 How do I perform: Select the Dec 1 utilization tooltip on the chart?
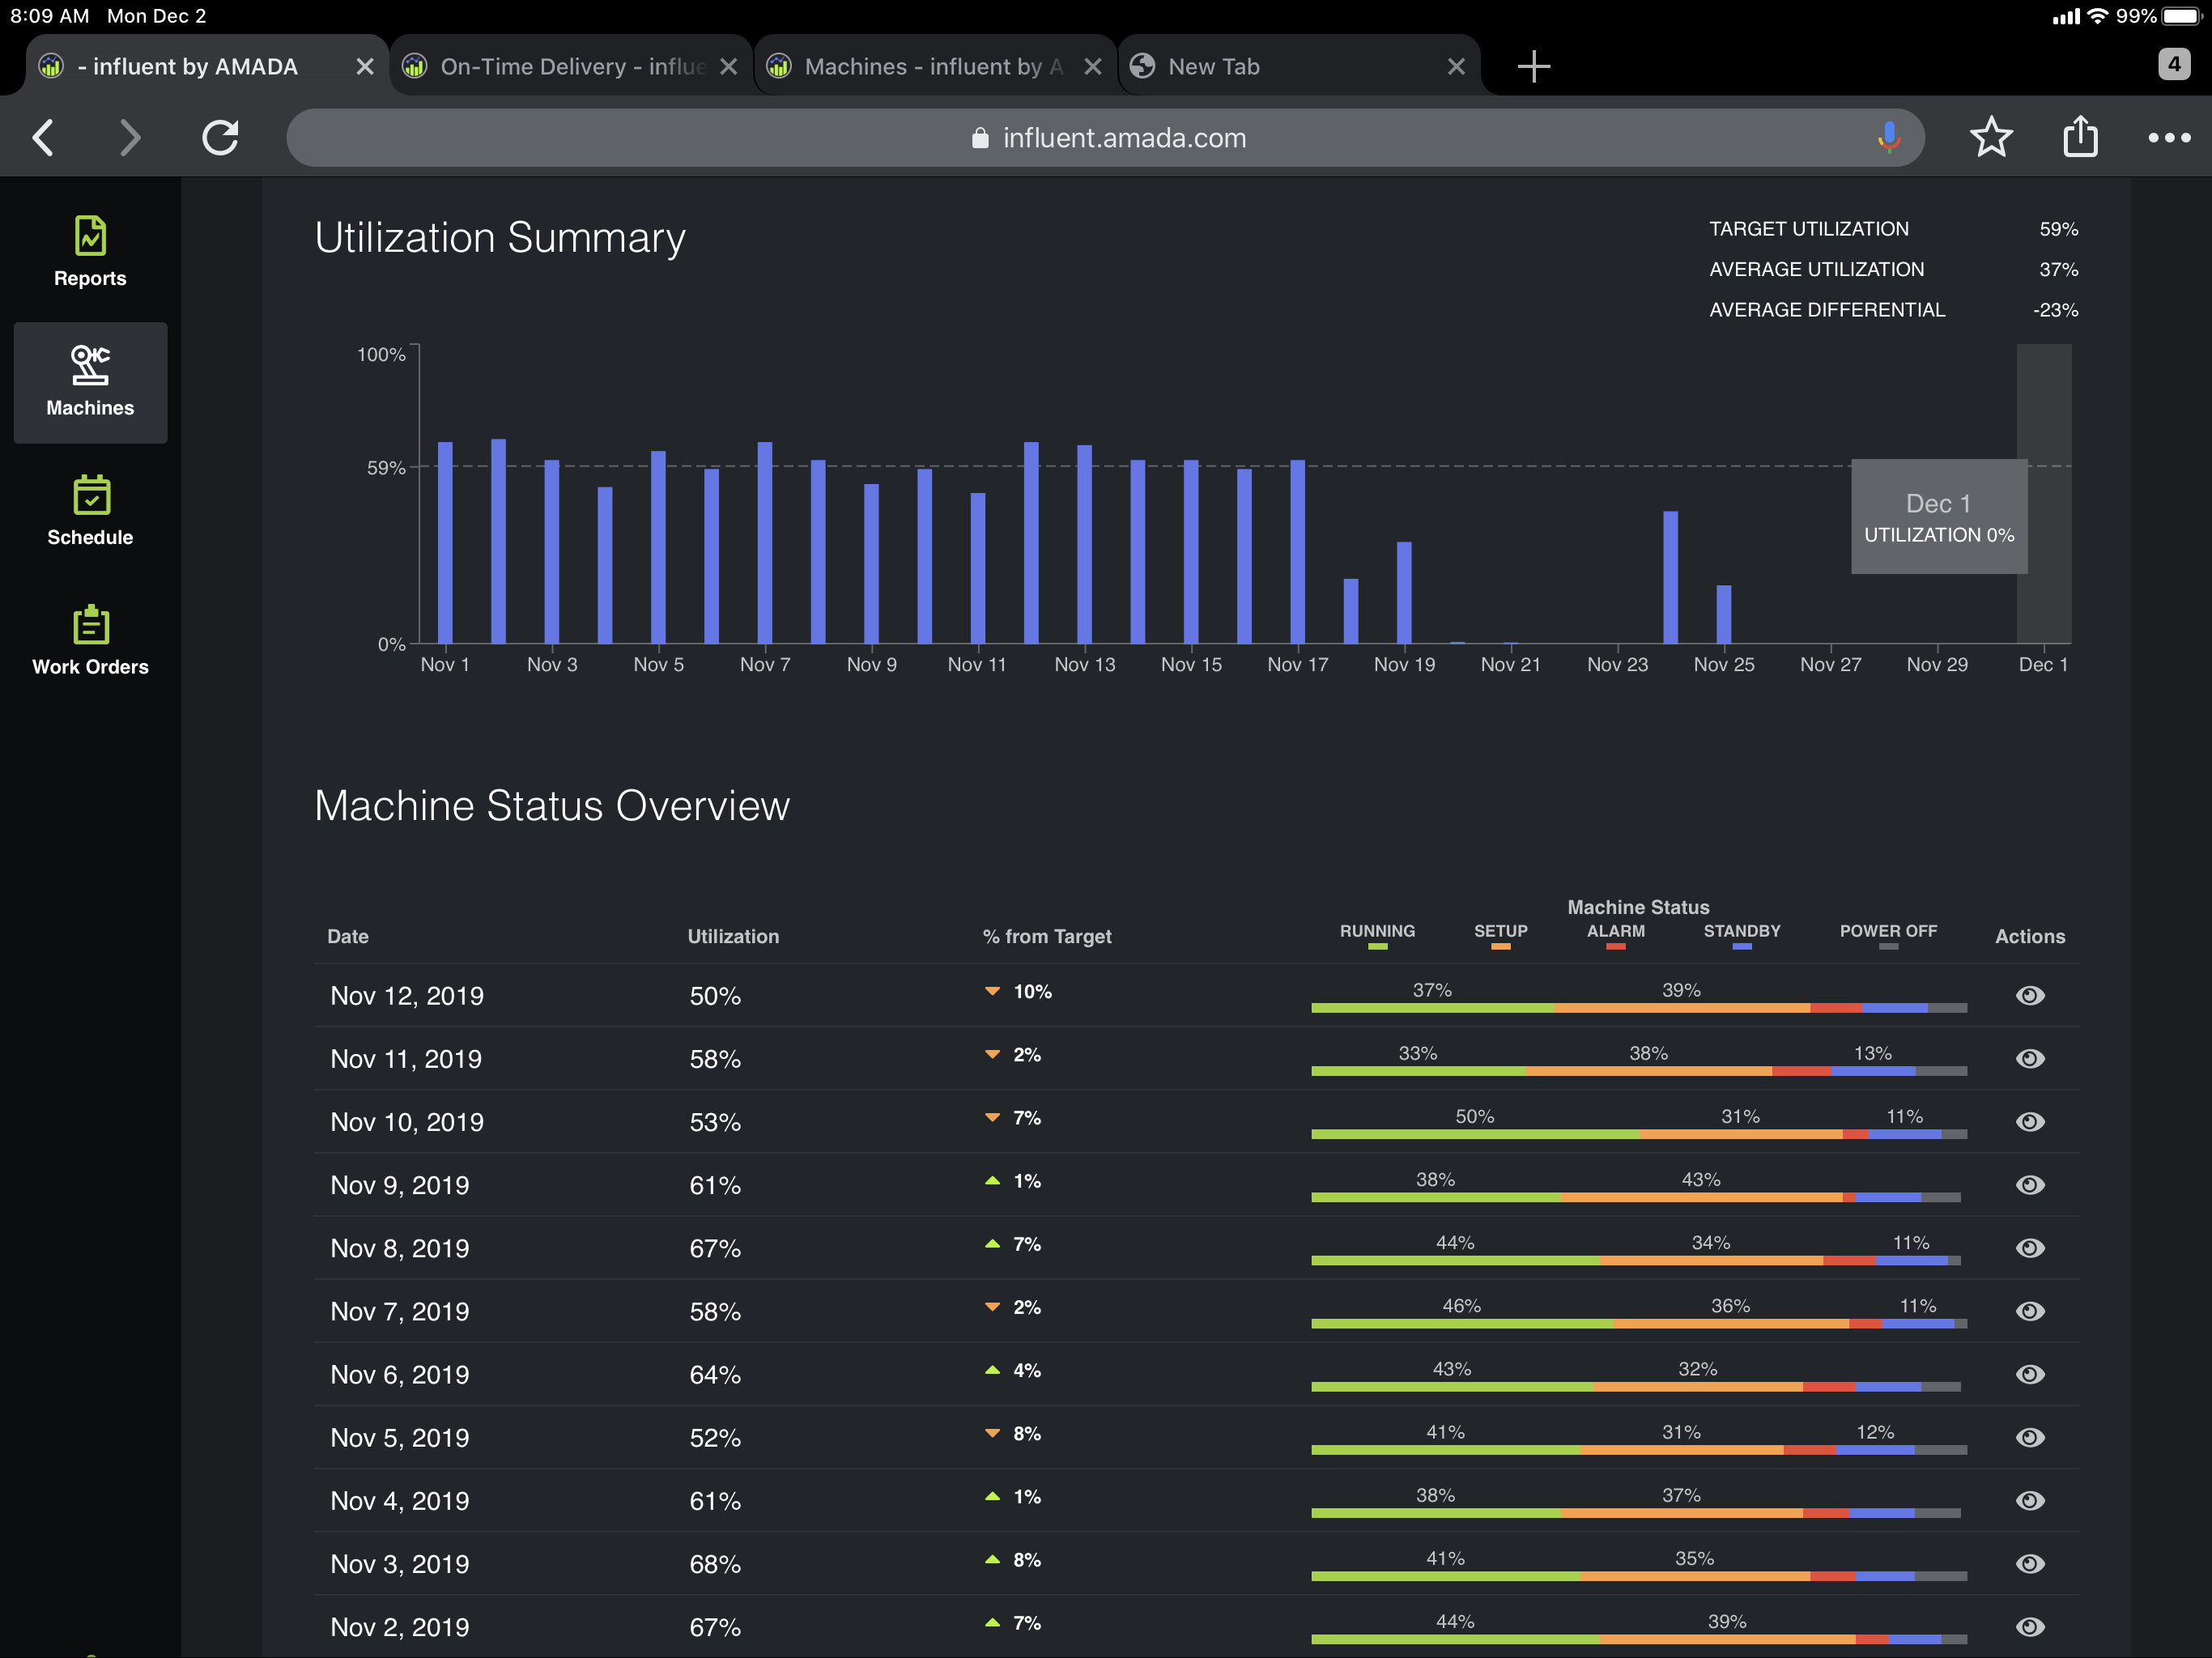click(x=1938, y=517)
